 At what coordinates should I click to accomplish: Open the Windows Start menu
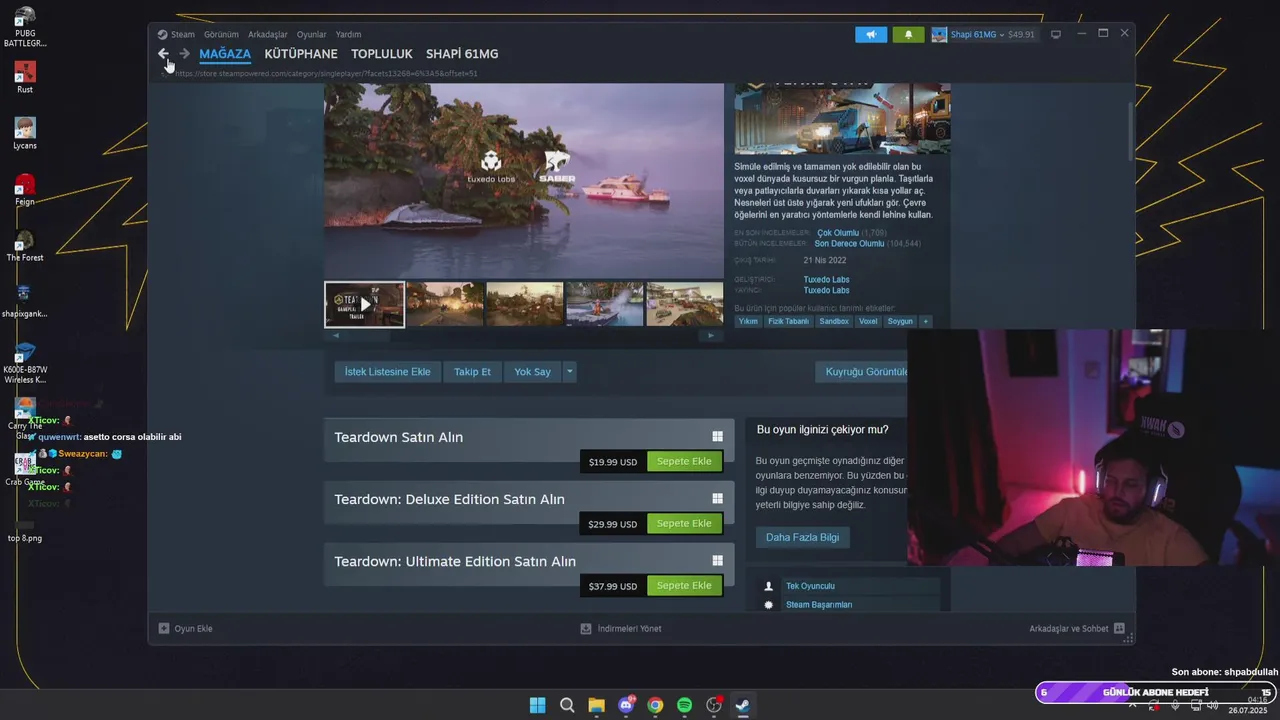(x=537, y=705)
